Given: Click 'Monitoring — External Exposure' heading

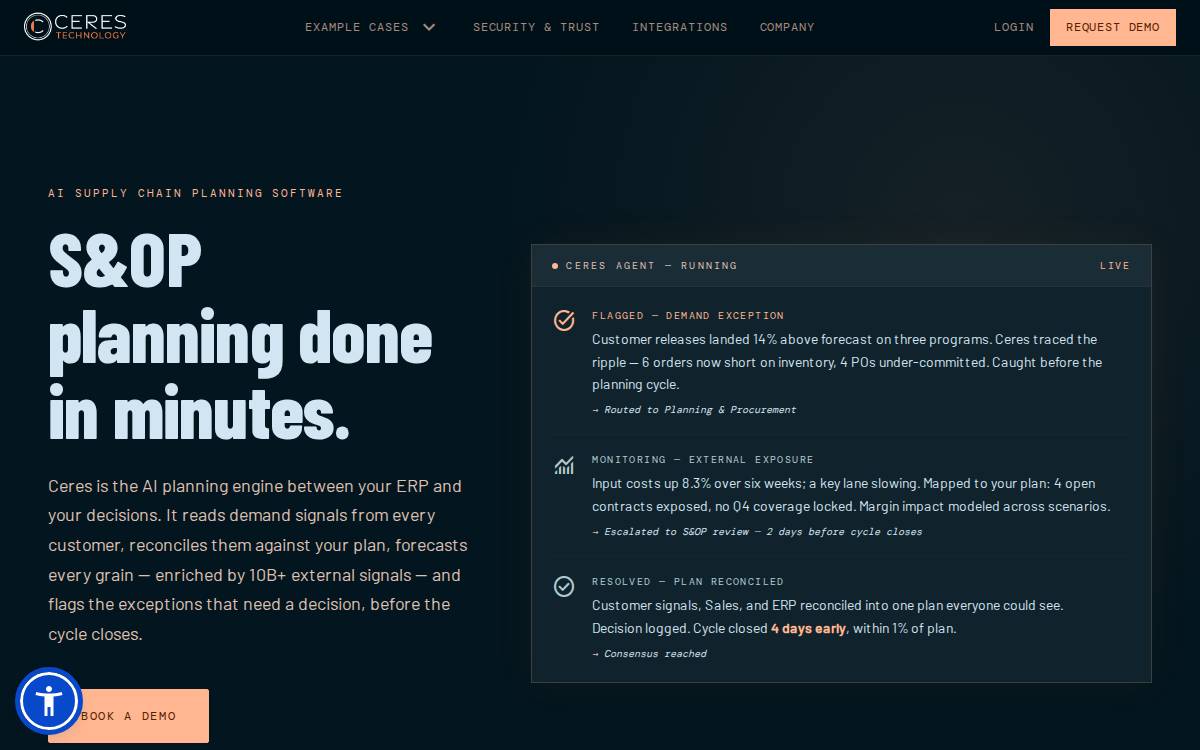Looking at the screenshot, I should (x=703, y=460).
